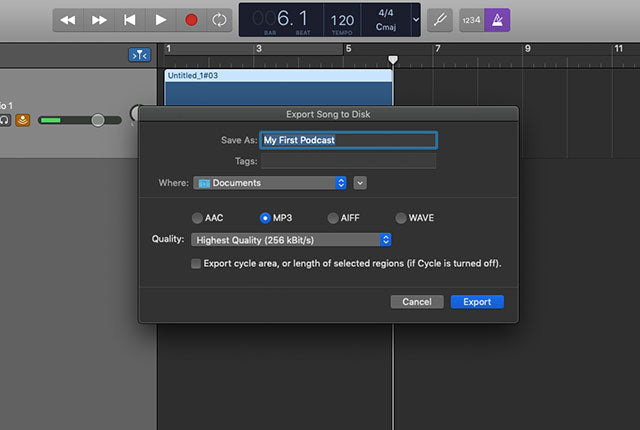Viewport: 640px width, 430px height.
Task: Enable record for the track
Action: click(x=22, y=120)
